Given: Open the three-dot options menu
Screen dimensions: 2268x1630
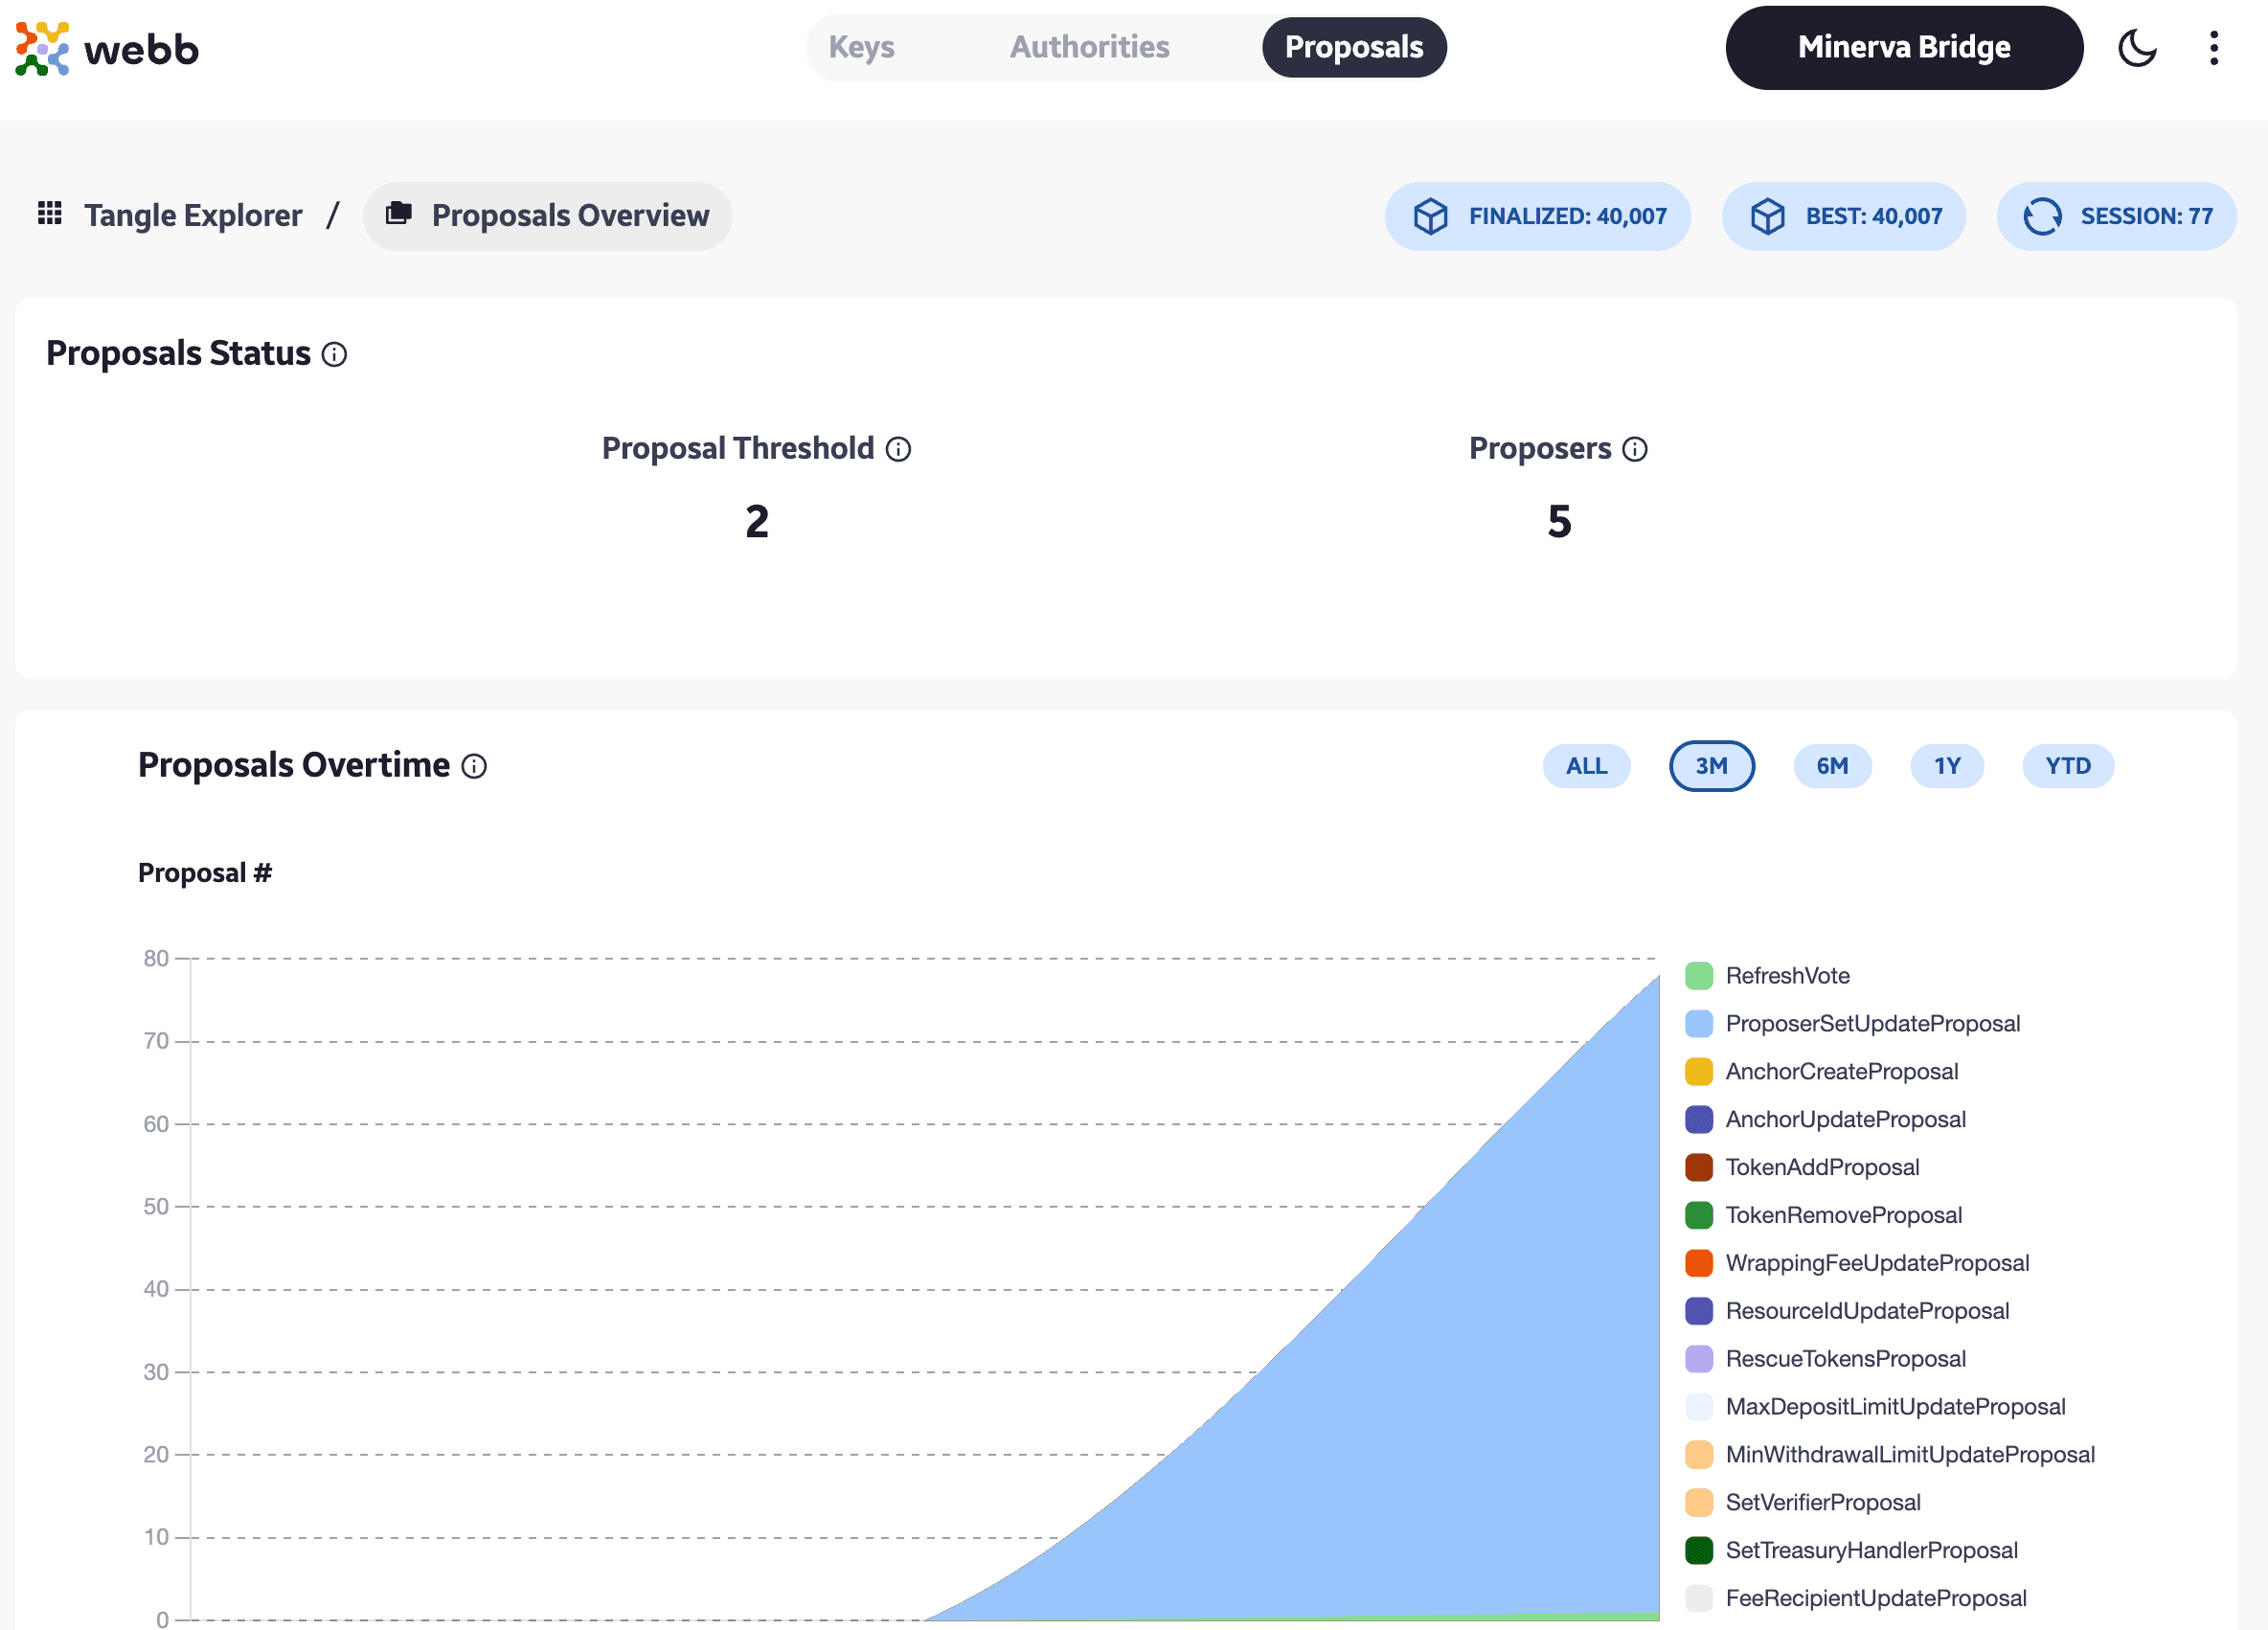Looking at the screenshot, I should pos(2214,48).
